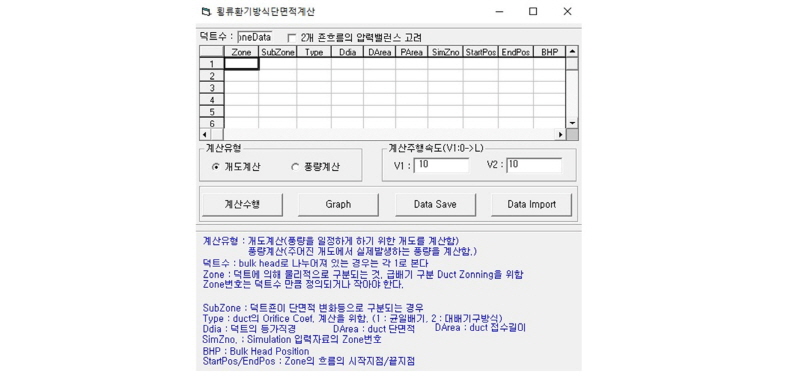Click the PArea column header
This screenshot has width=800, height=381.
coord(412,52)
